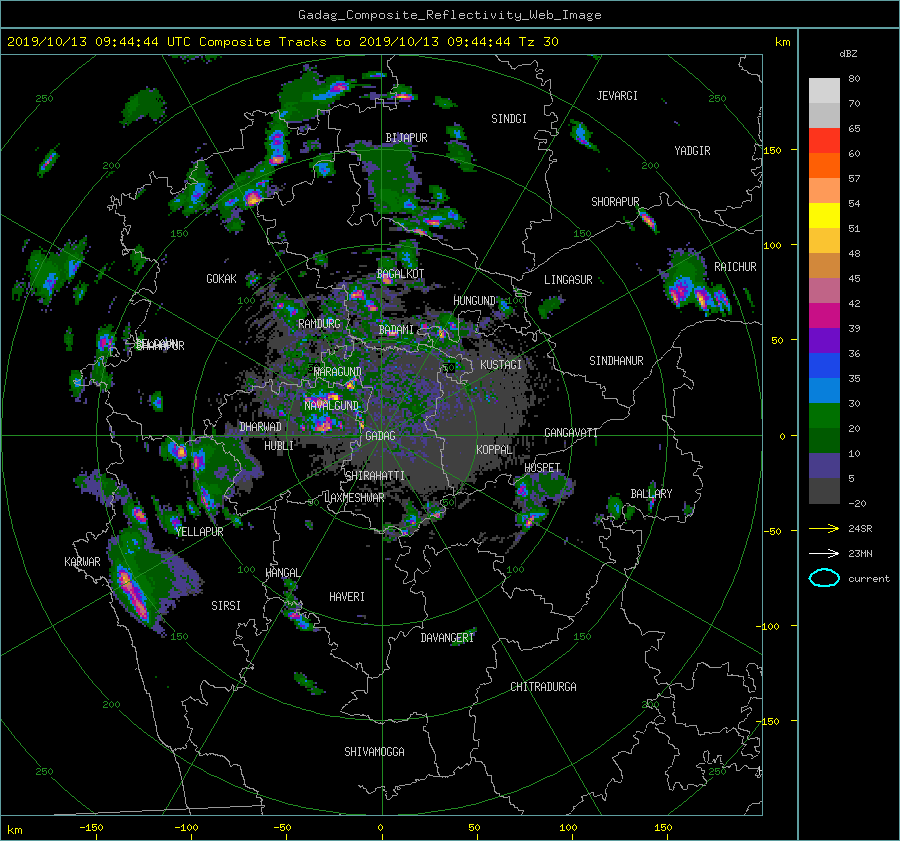
Task: Click the LAXMESHWAR city label
Action: (x=354, y=498)
